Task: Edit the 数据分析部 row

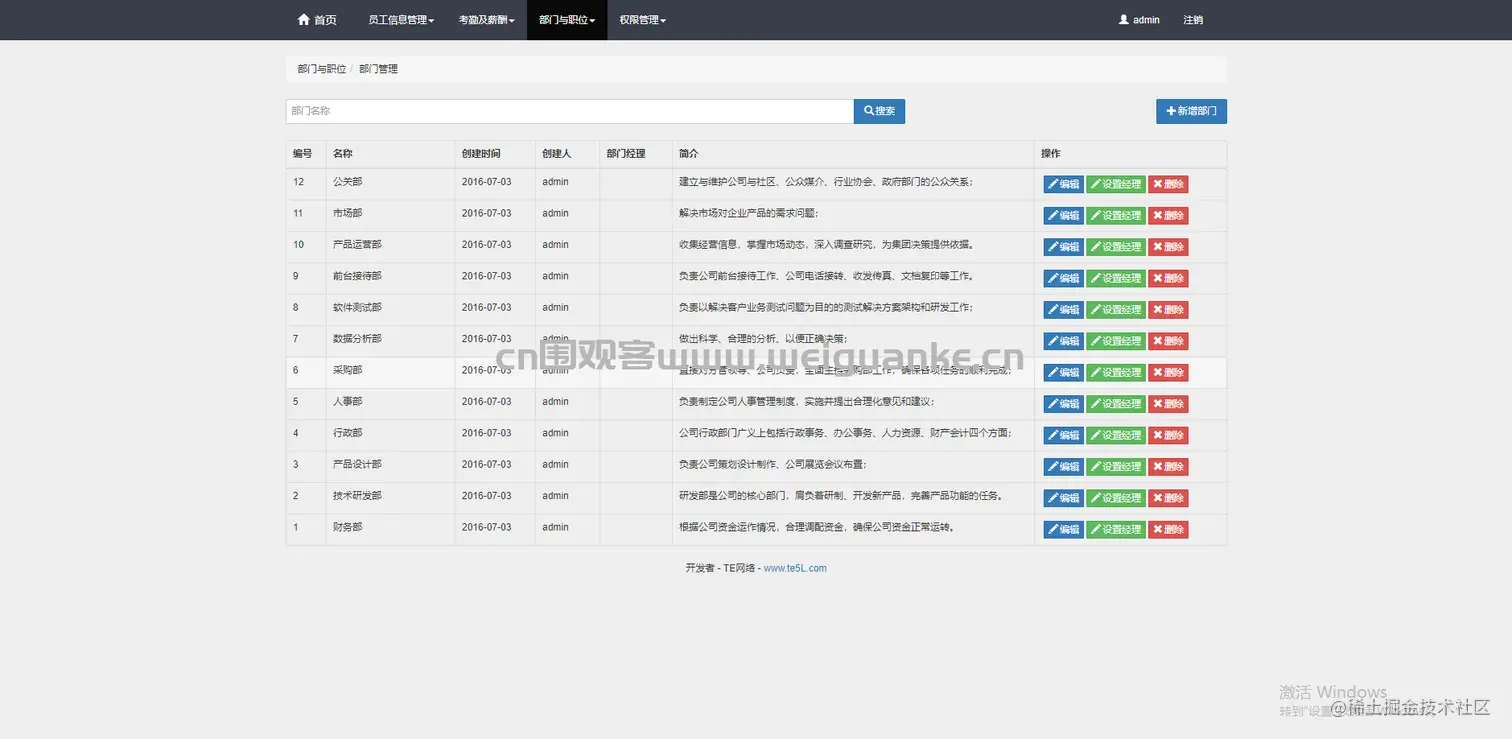Action: click(x=1064, y=341)
